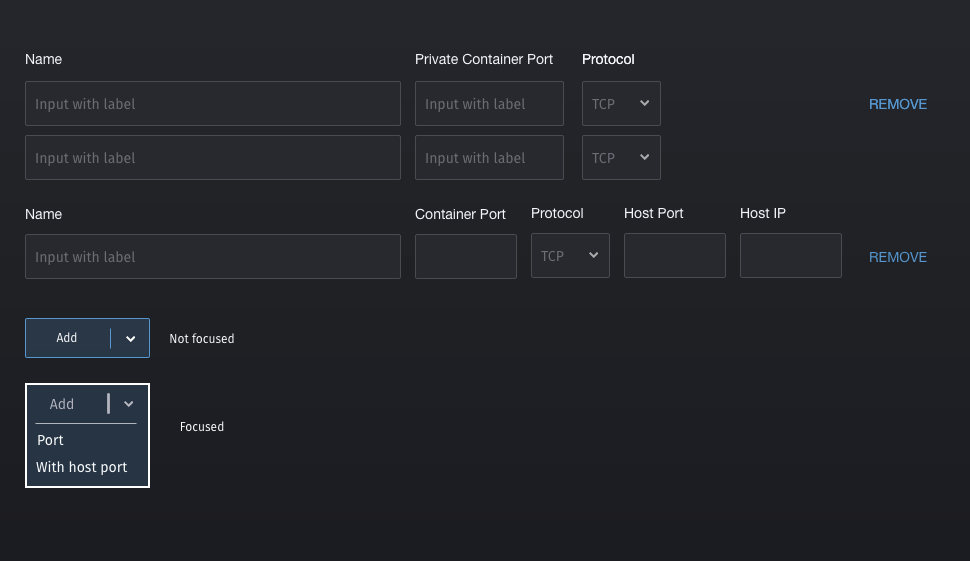This screenshot has width=970, height=561.
Task: Click the first Private Container Port input
Action: click(x=489, y=104)
